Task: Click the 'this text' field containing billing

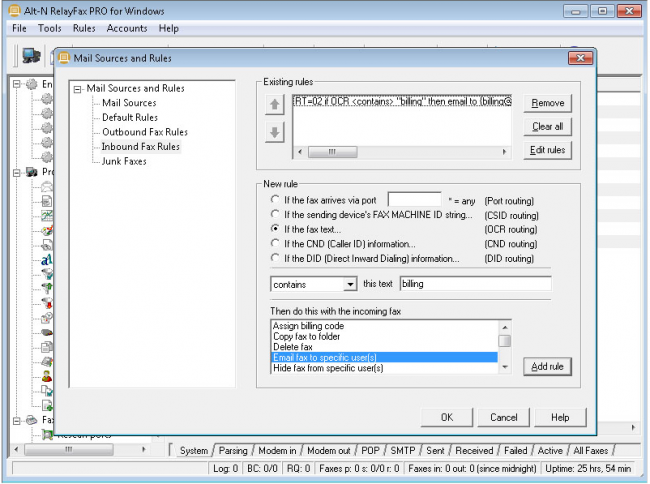Action: click(x=475, y=284)
